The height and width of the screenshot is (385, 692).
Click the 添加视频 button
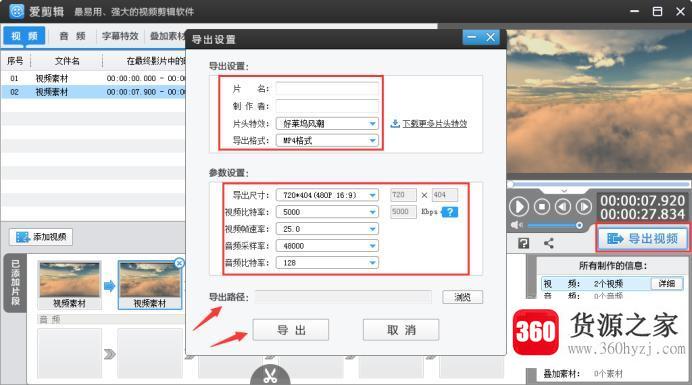tap(41, 237)
